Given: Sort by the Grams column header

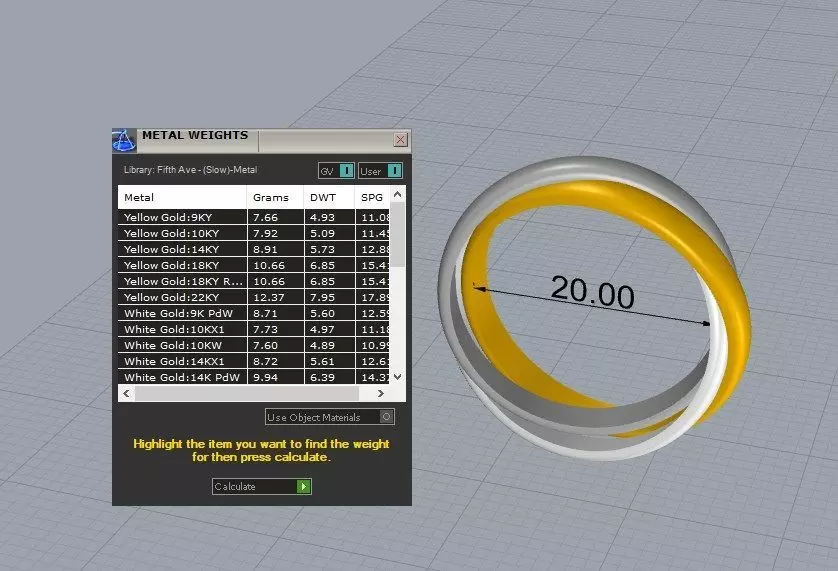Looking at the screenshot, I should coord(275,197).
